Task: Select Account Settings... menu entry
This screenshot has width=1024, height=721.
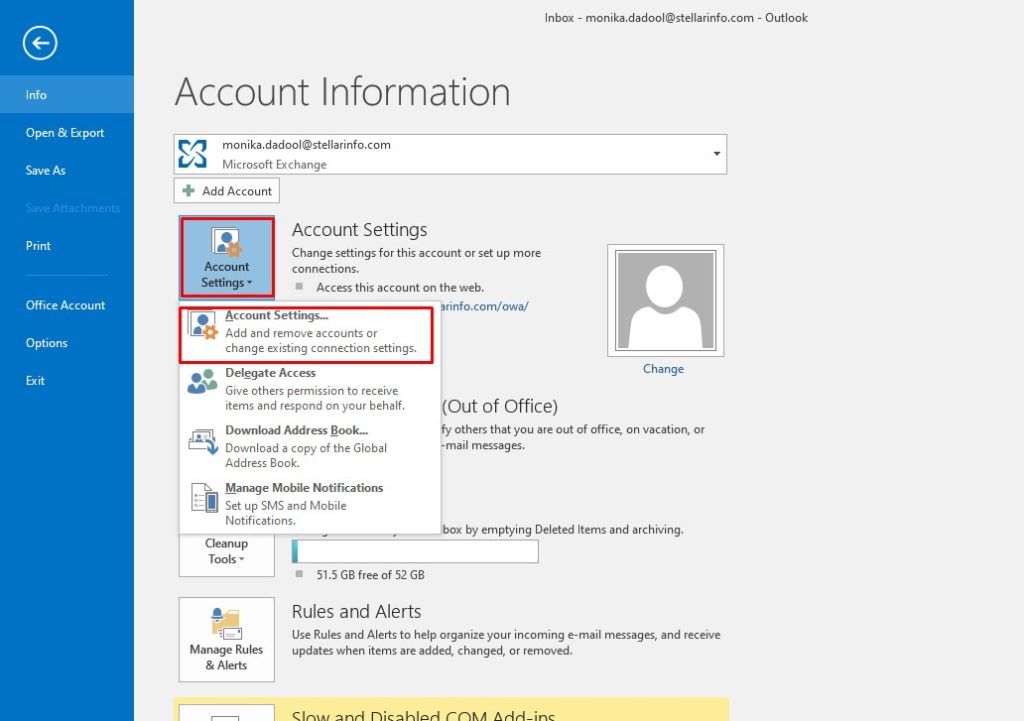Action: pyautogui.click(x=306, y=333)
